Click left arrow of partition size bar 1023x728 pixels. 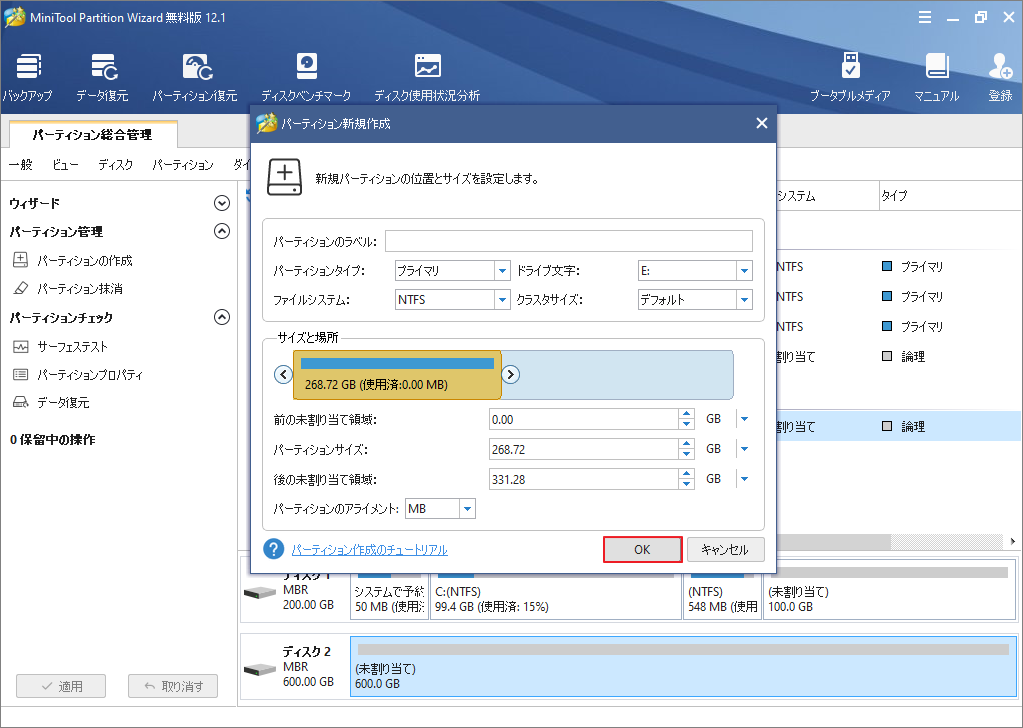tap(283, 374)
